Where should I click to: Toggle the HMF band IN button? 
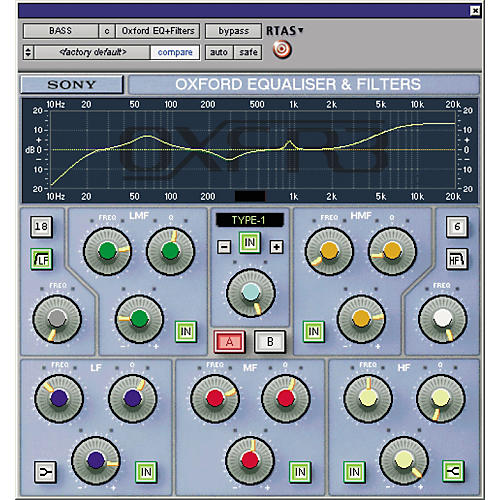[314, 331]
